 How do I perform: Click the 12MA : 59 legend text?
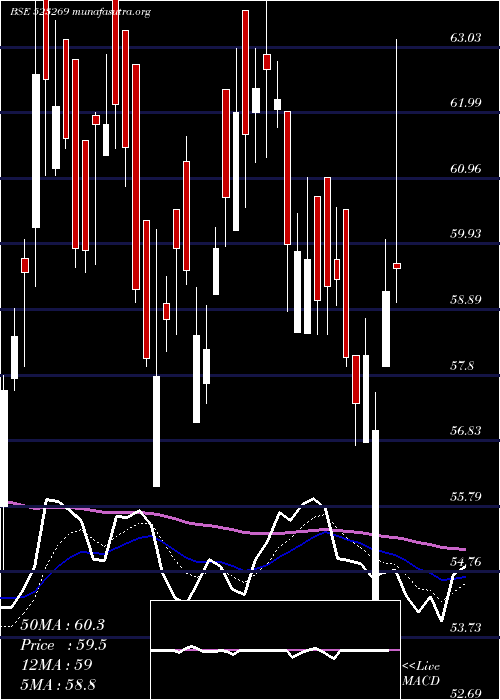tap(56, 665)
